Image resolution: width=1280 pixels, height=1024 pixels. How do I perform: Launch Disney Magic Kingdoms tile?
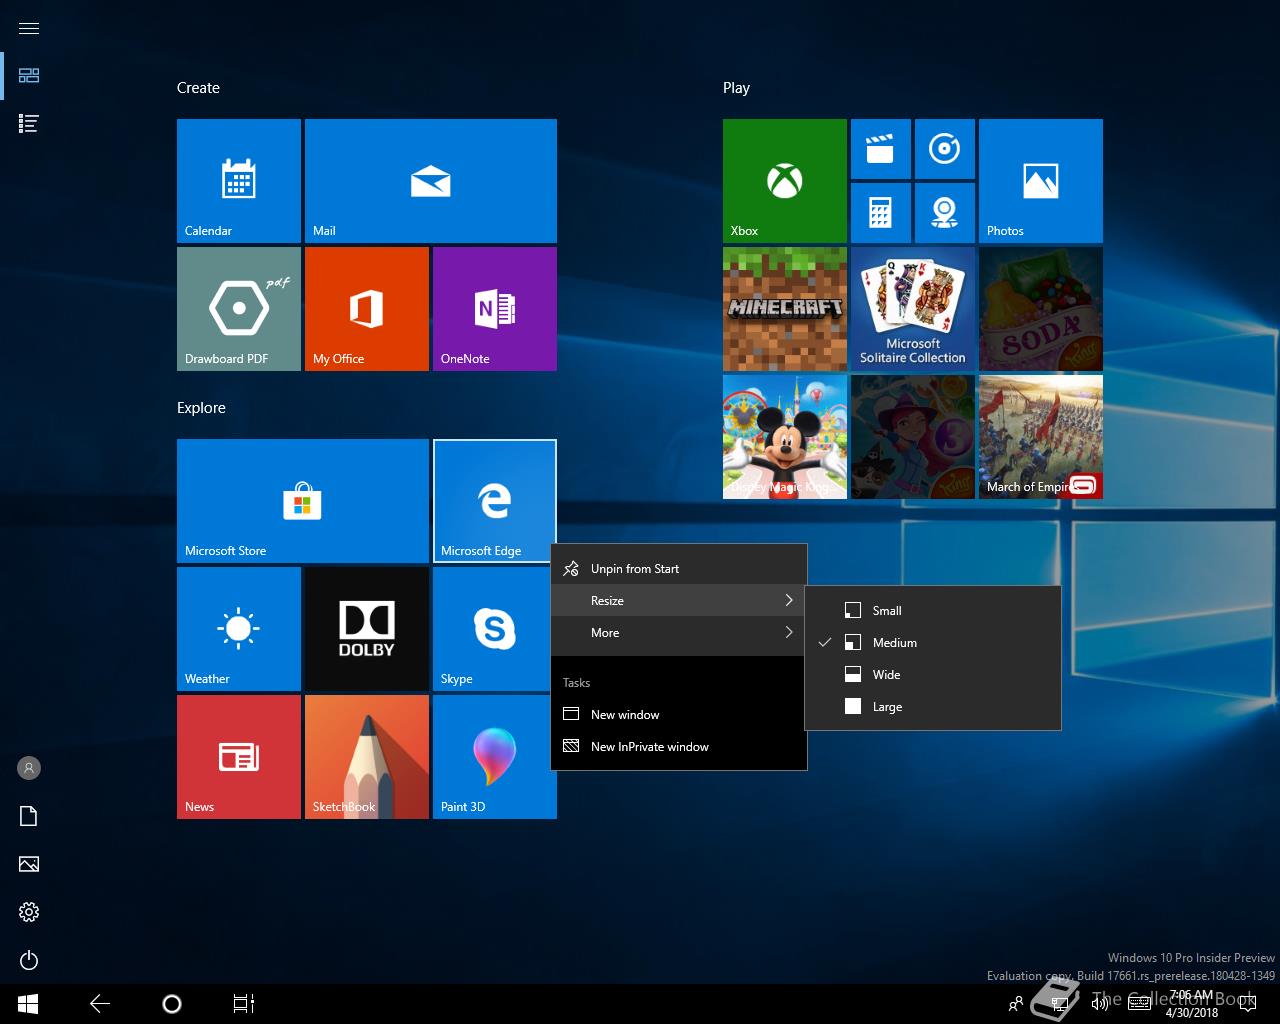point(785,437)
